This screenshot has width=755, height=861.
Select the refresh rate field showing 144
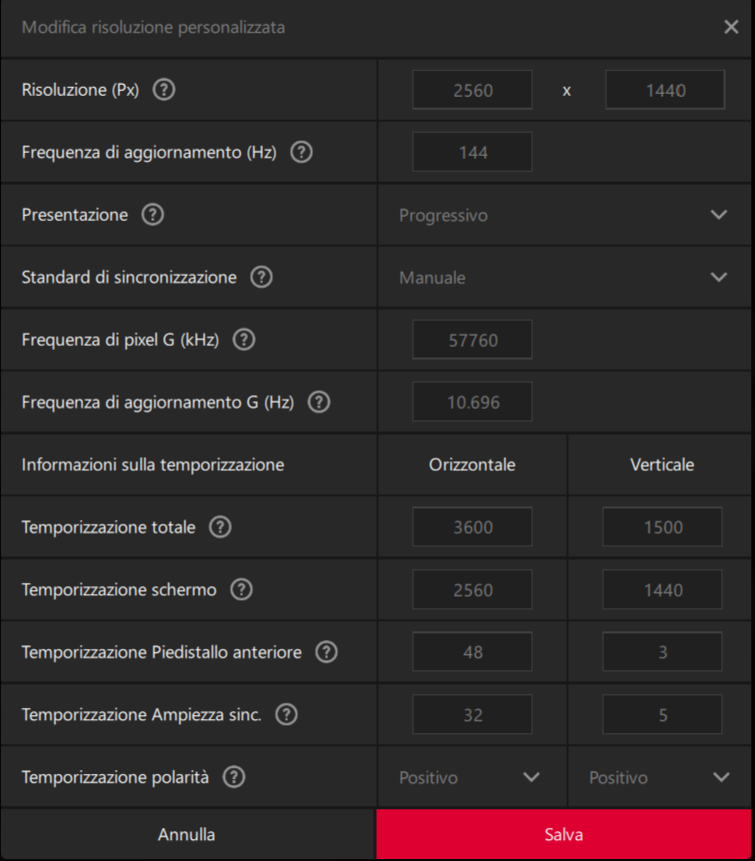coord(471,151)
